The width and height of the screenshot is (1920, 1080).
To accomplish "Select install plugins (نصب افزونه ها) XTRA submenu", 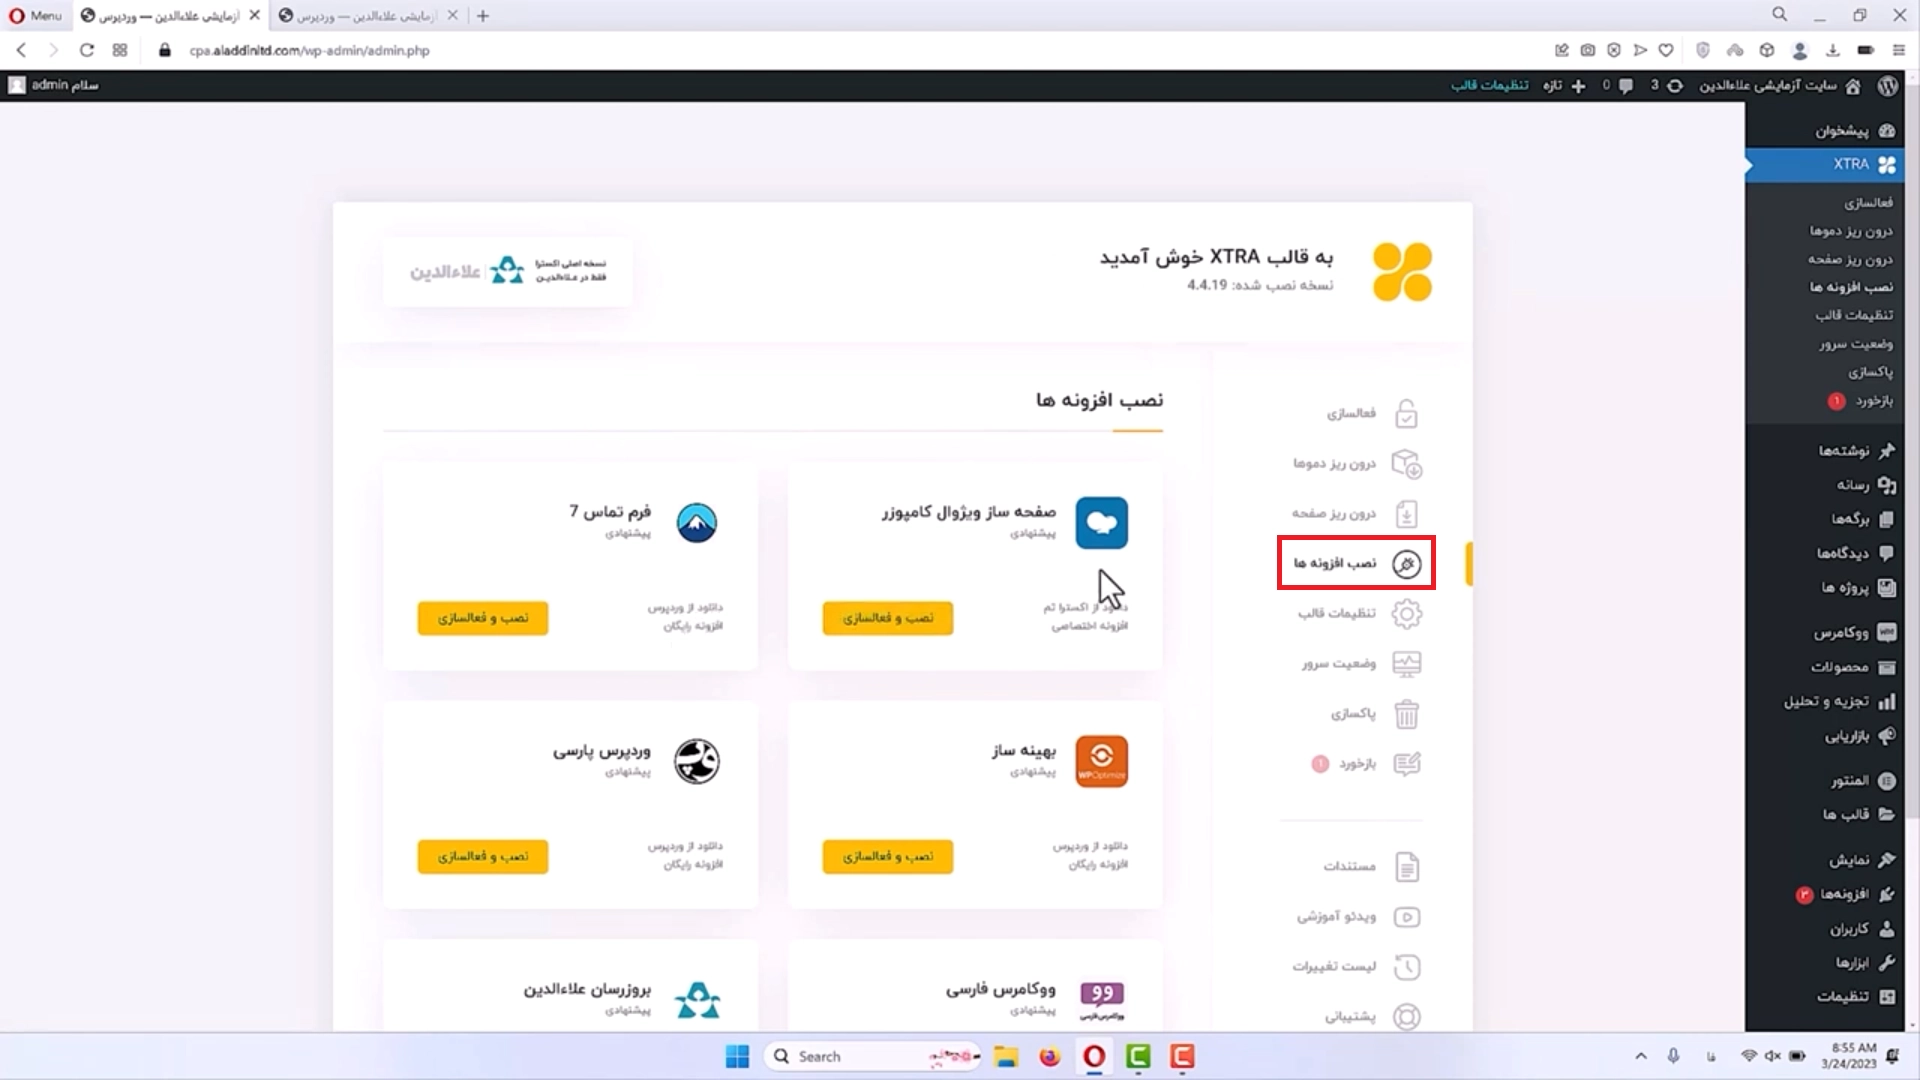I will pyautogui.click(x=1851, y=288).
